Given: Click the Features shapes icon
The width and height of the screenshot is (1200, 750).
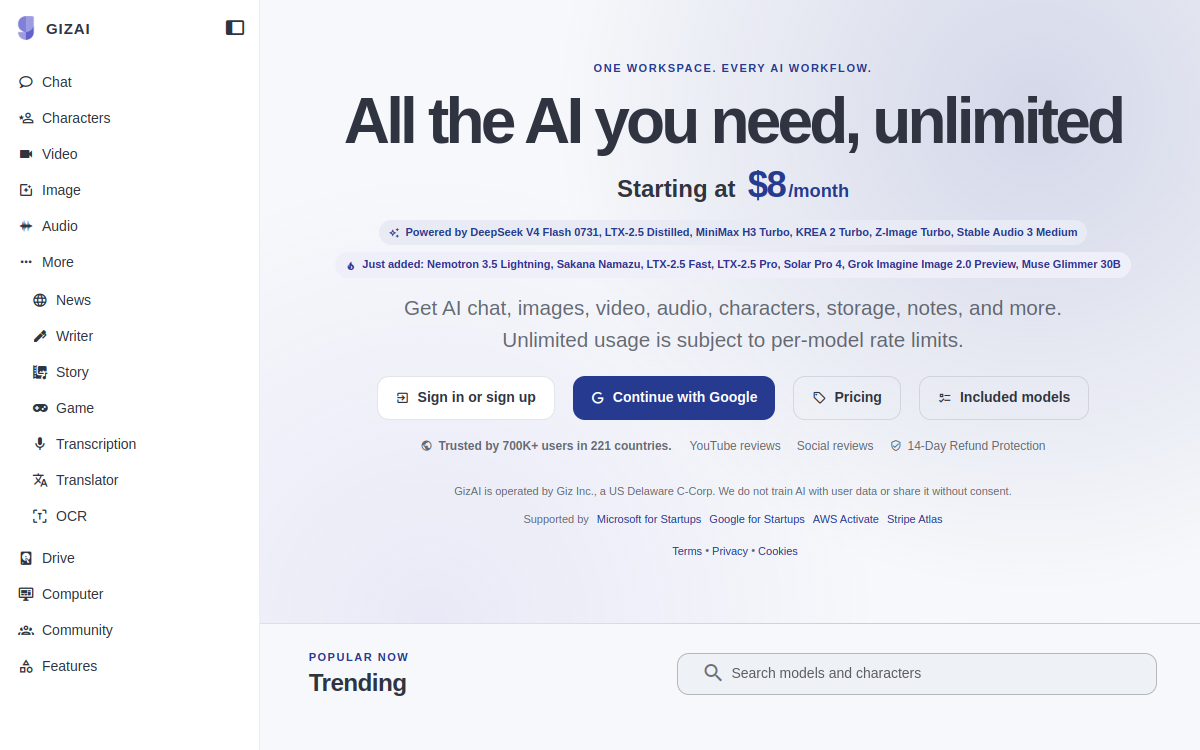Looking at the screenshot, I should (26, 666).
